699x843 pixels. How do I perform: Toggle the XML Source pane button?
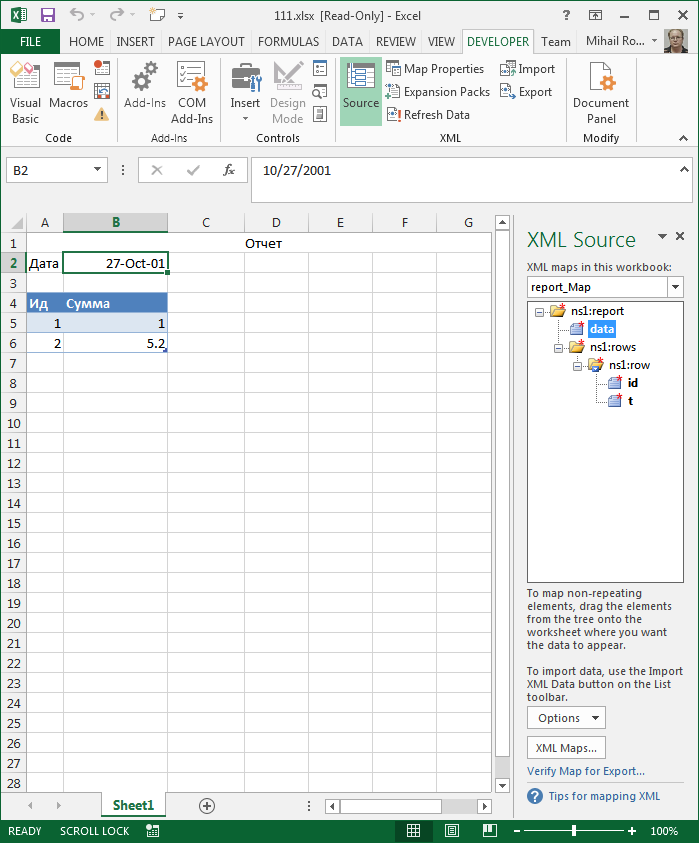click(x=360, y=91)
